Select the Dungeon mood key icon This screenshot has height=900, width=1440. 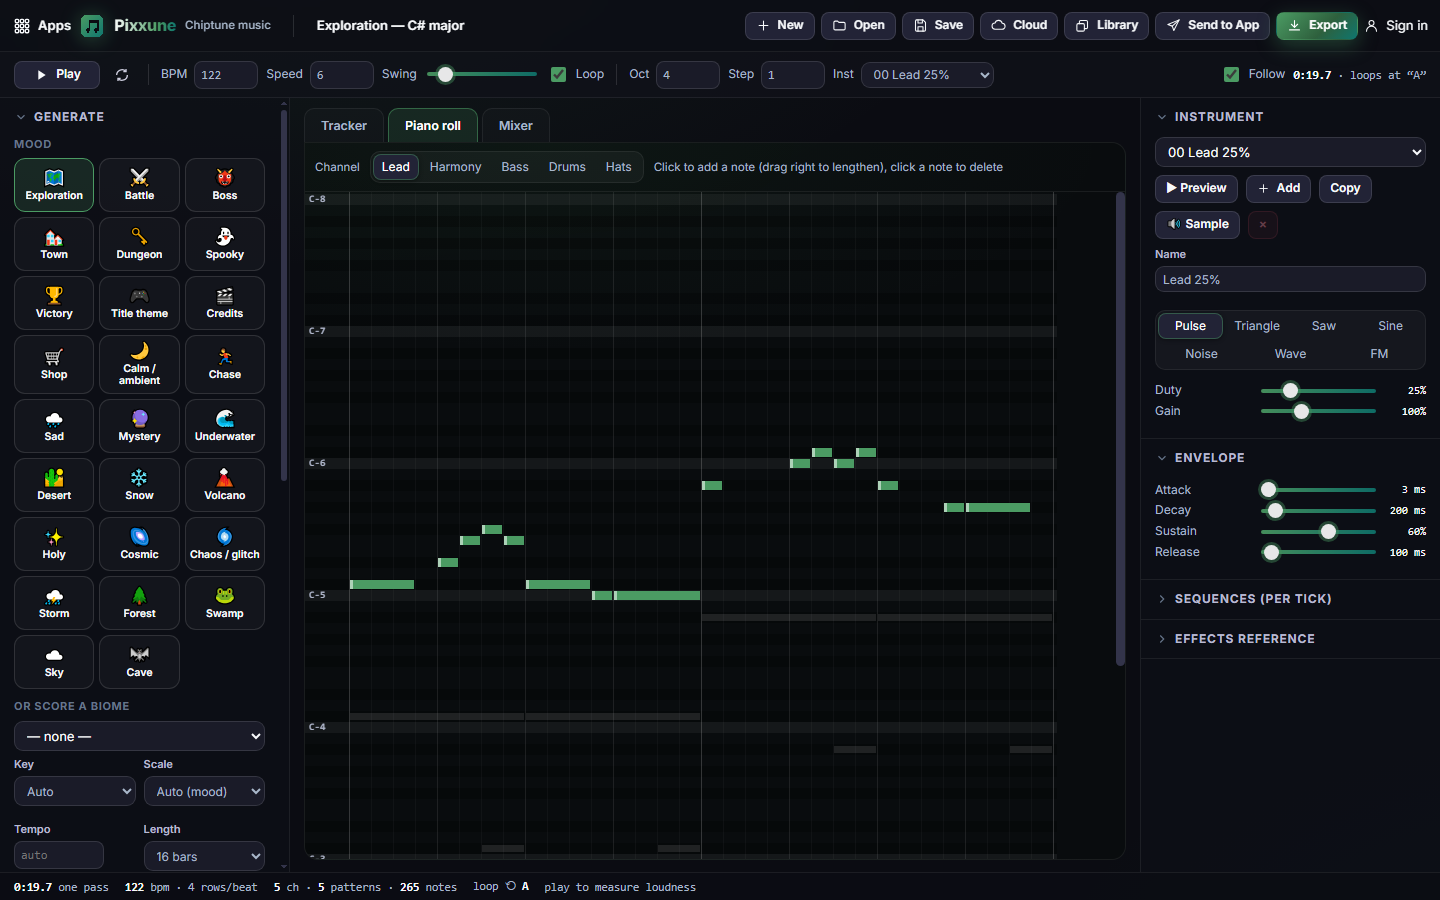(139, 244)
